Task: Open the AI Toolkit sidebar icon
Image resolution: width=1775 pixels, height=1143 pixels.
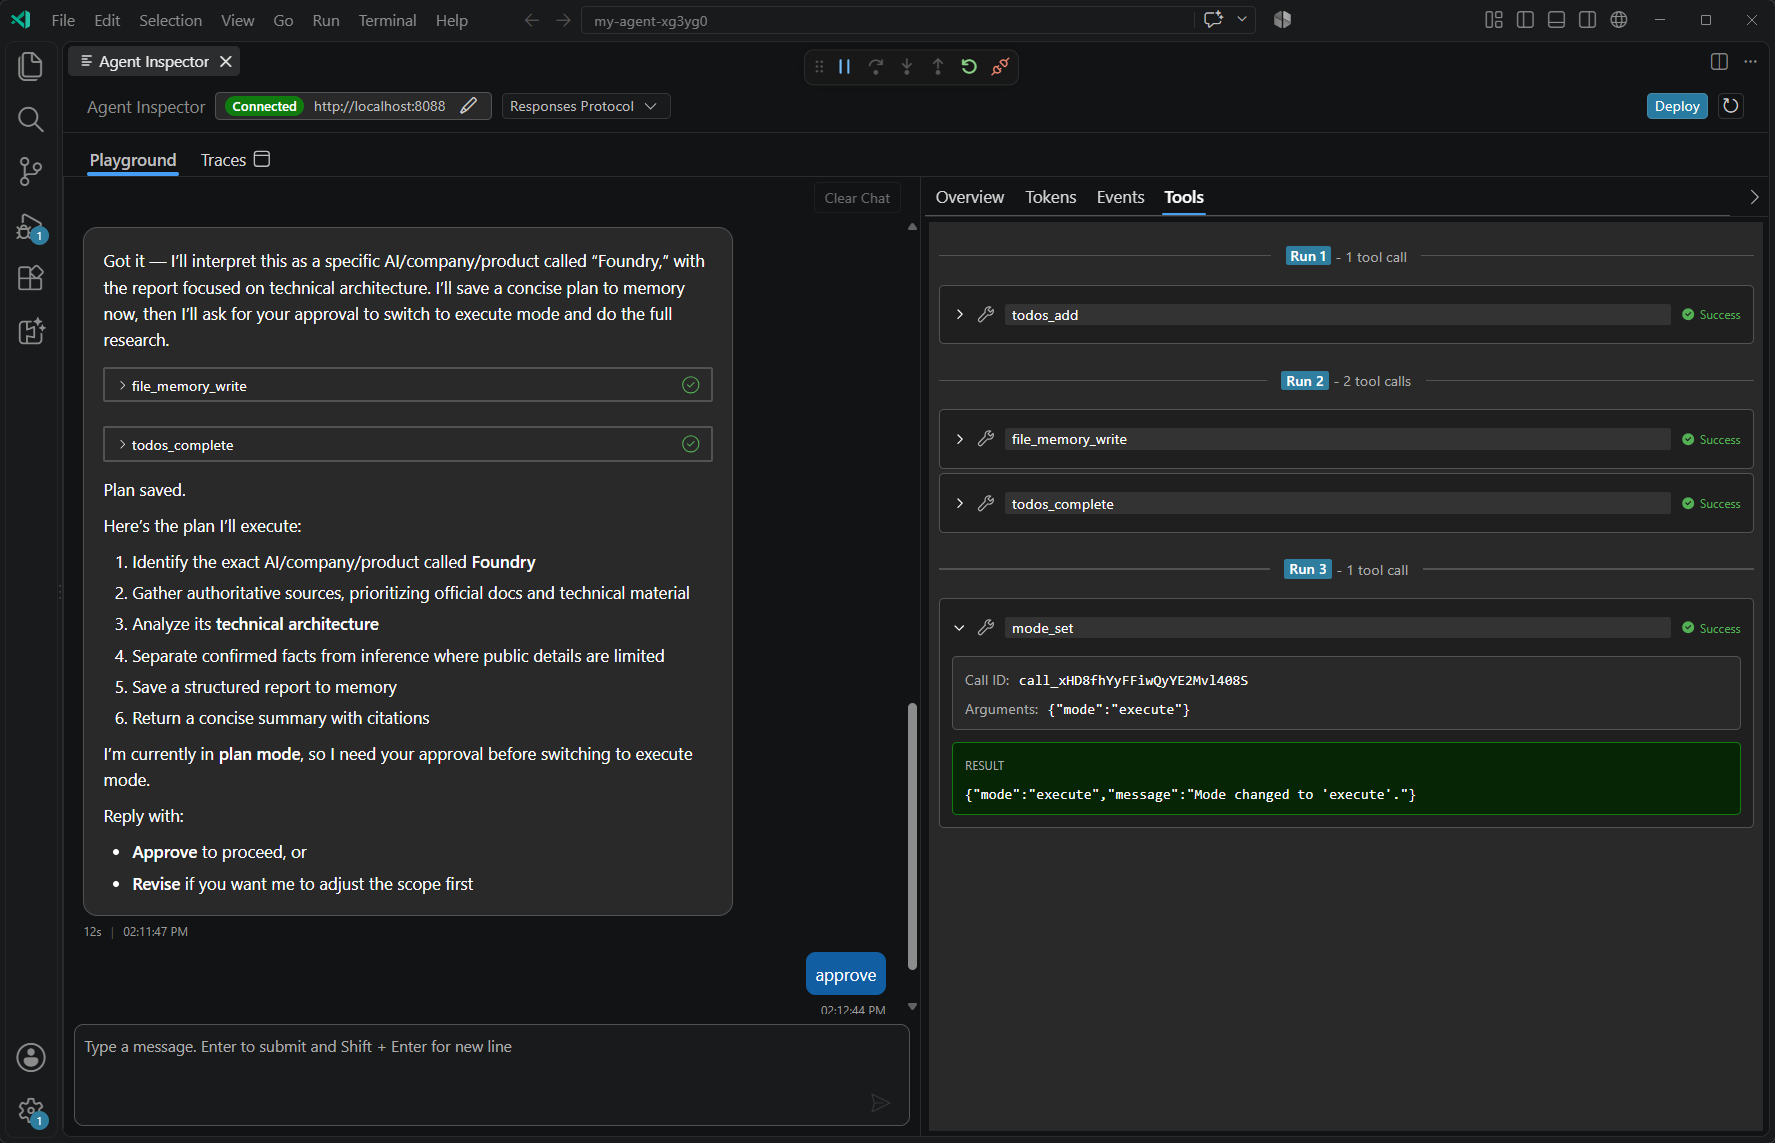Action: coord(31,331)
